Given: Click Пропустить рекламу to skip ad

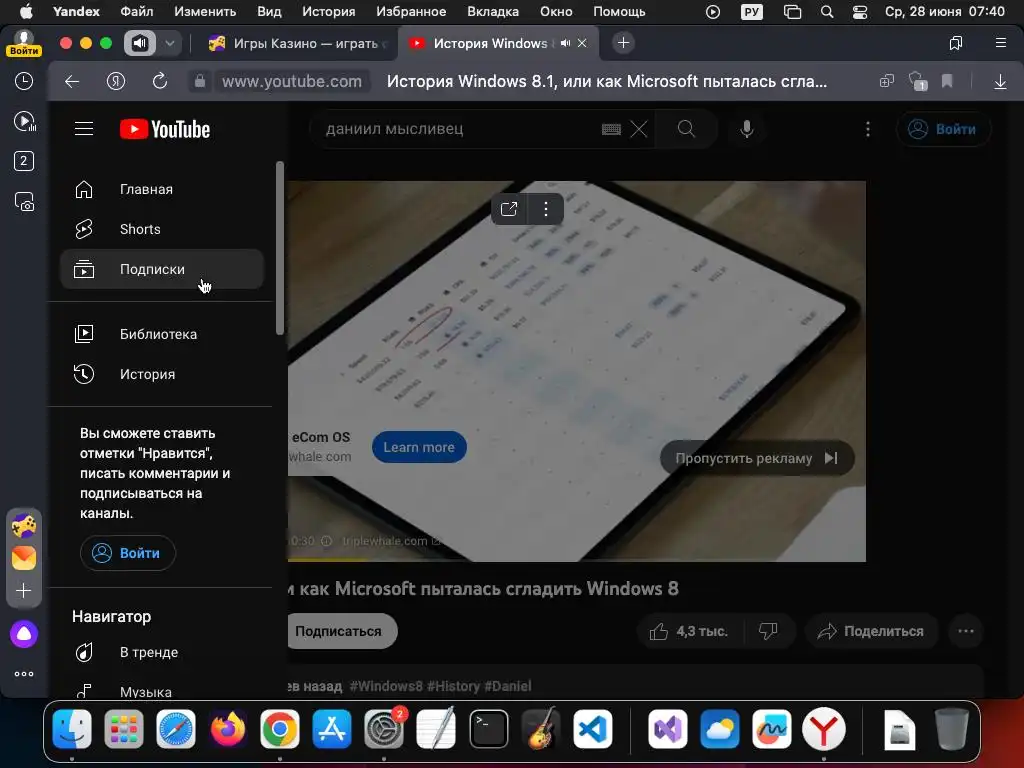Looking at the screenshot, I should tap(757, 458).
